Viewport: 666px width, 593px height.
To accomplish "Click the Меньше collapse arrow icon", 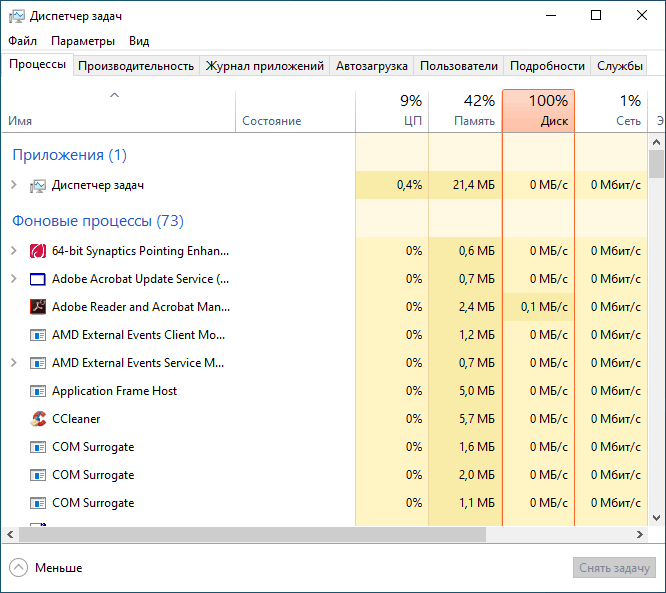I will 18,568.
